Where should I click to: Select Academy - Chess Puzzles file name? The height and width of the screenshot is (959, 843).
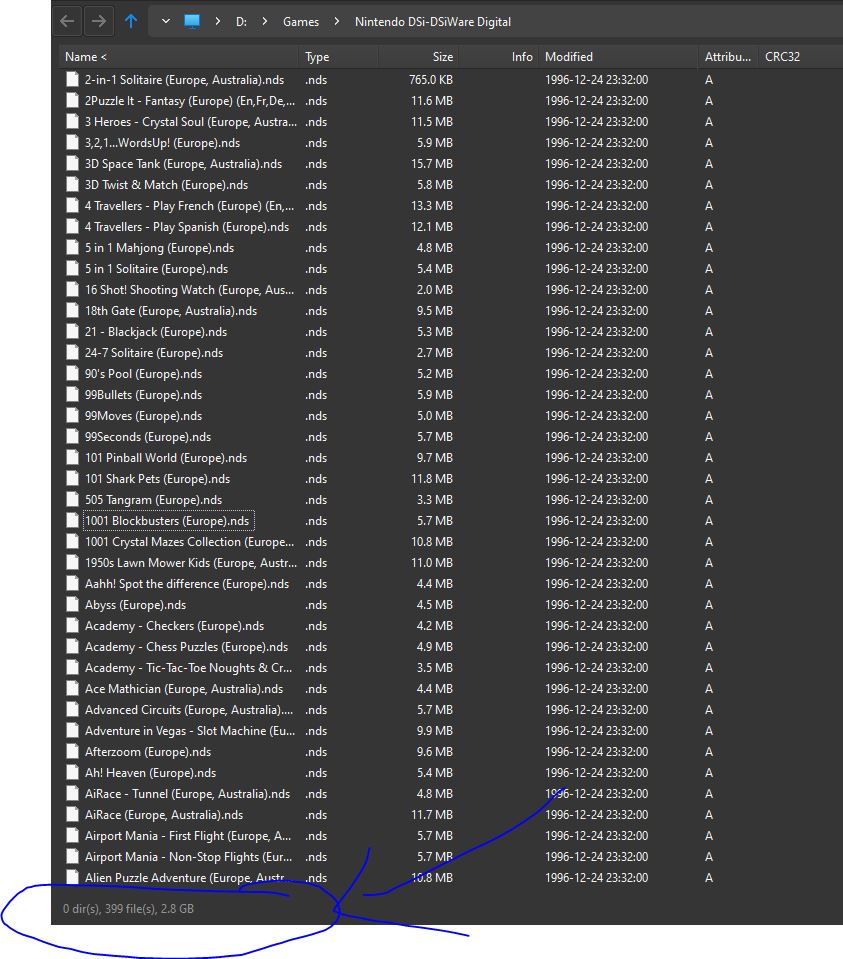pyautogui.click(x=186, y=647)
